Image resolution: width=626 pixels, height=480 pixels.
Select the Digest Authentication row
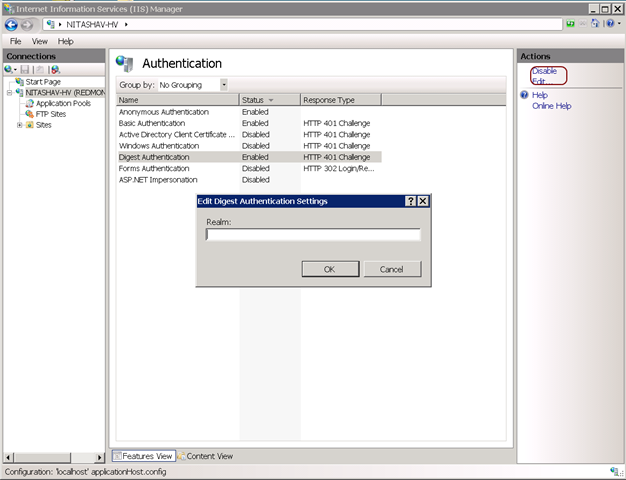(x=249, y=157)
